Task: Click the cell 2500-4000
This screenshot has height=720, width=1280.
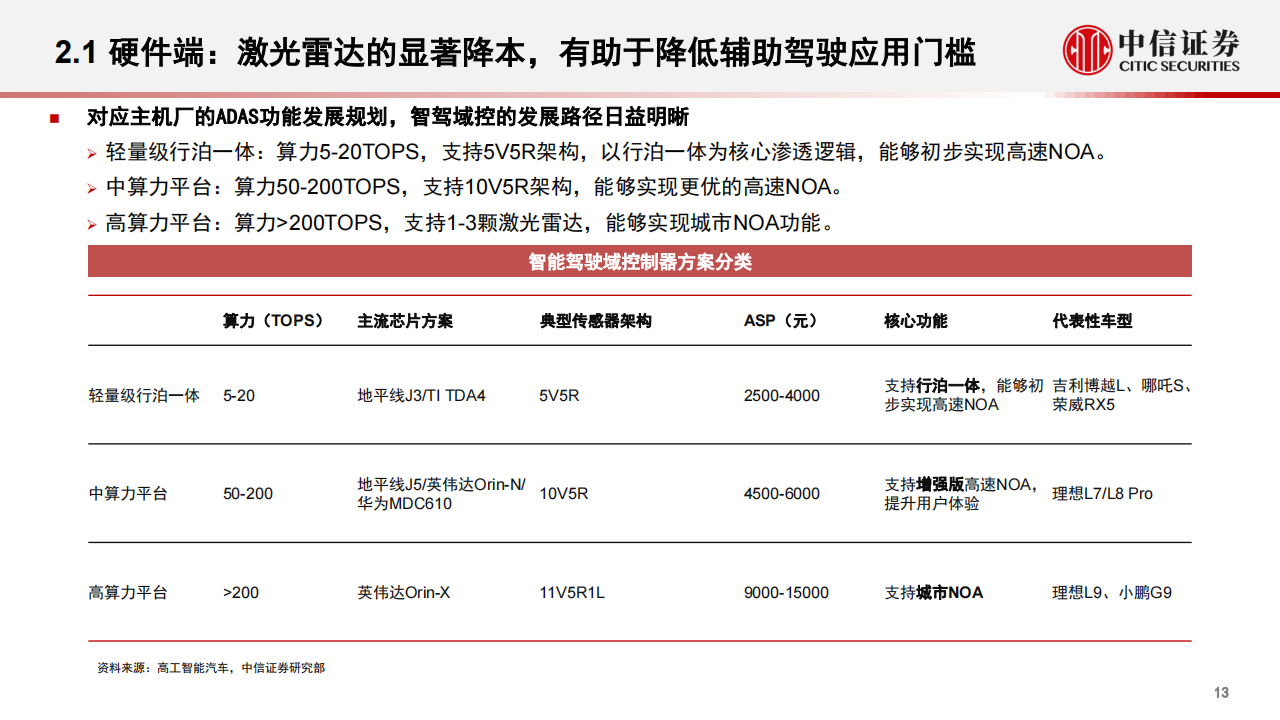Action: tap(782, 395)
